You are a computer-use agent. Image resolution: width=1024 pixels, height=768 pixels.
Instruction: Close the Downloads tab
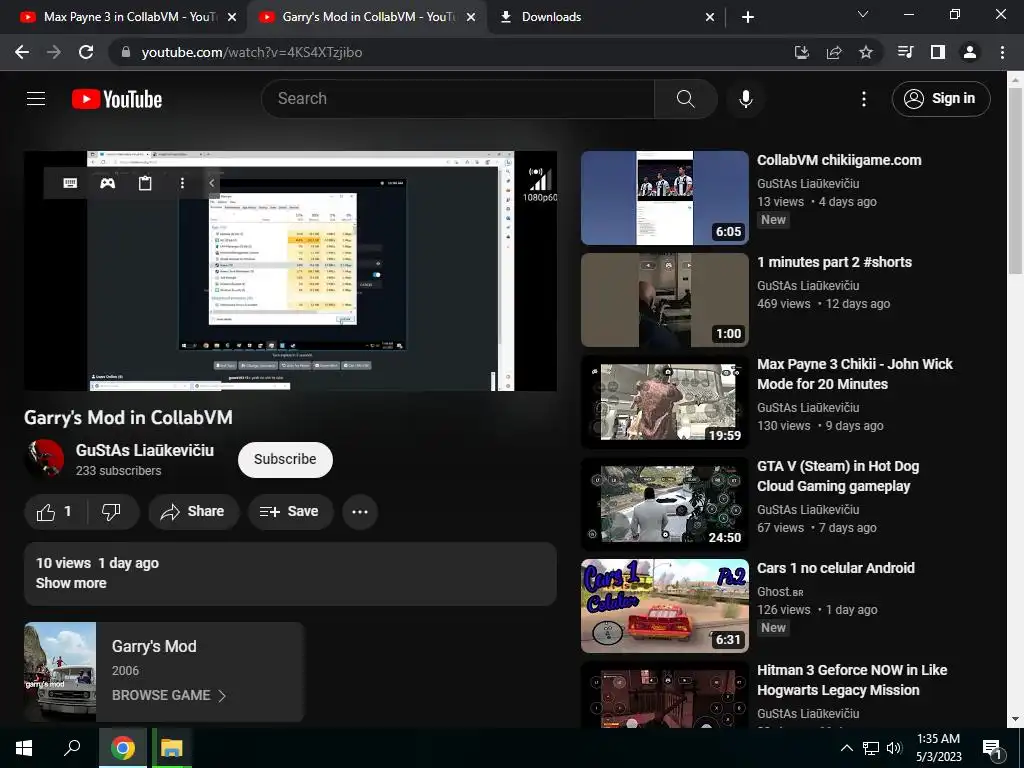point(710,18)
